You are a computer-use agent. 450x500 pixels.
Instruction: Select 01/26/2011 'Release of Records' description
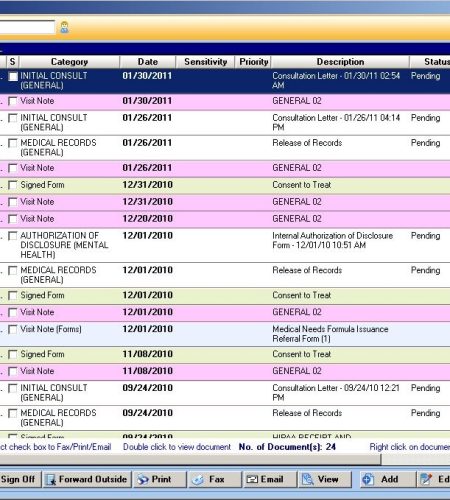click(x=307, y=143)
